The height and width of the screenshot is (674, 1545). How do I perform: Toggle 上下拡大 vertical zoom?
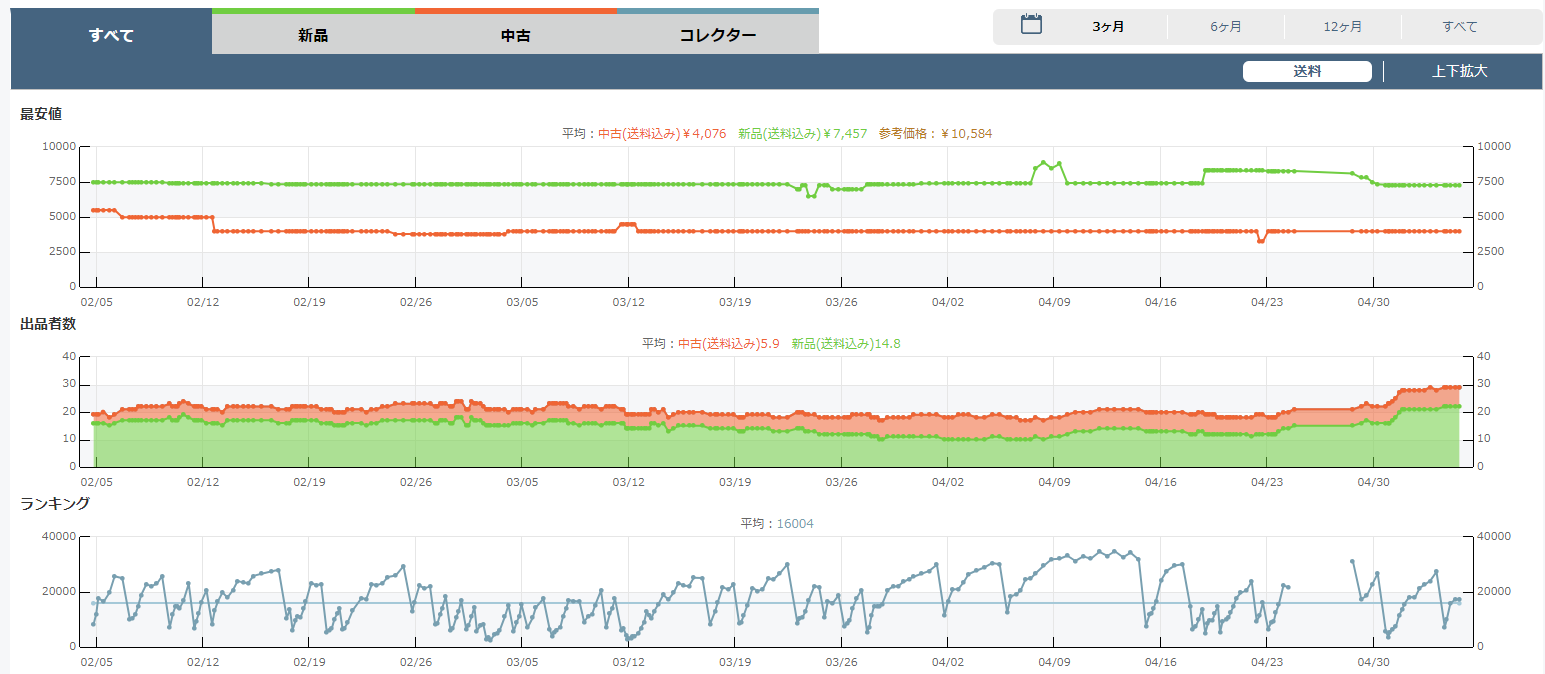click(x=1459, y=71)
